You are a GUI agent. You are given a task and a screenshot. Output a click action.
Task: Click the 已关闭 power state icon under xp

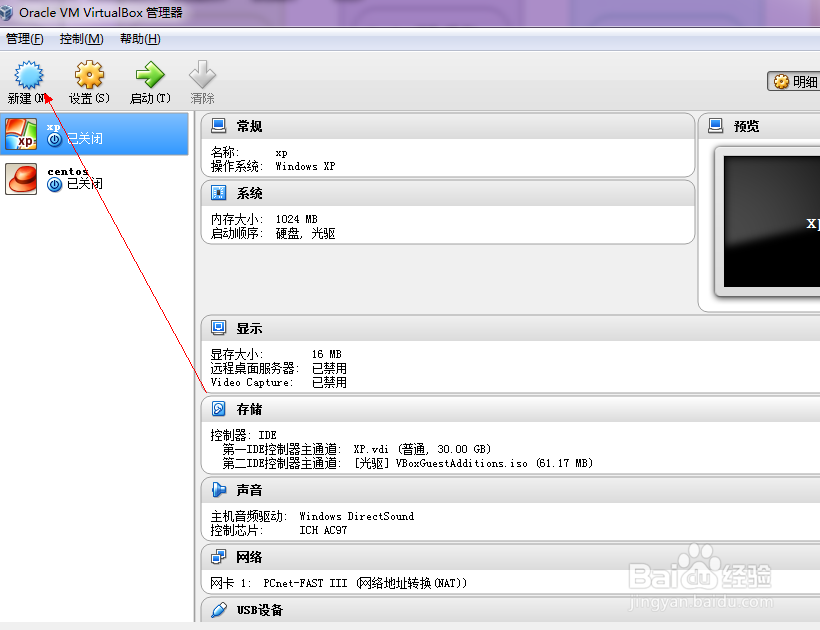(53, 140)
